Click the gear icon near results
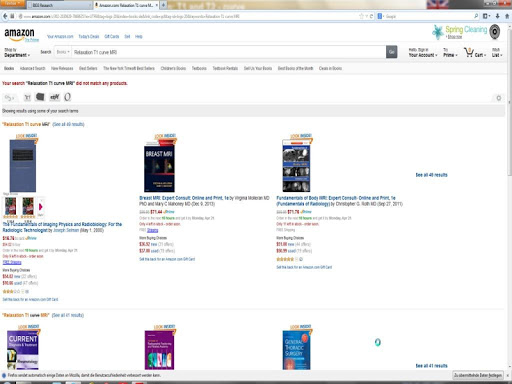 (499, 98)
